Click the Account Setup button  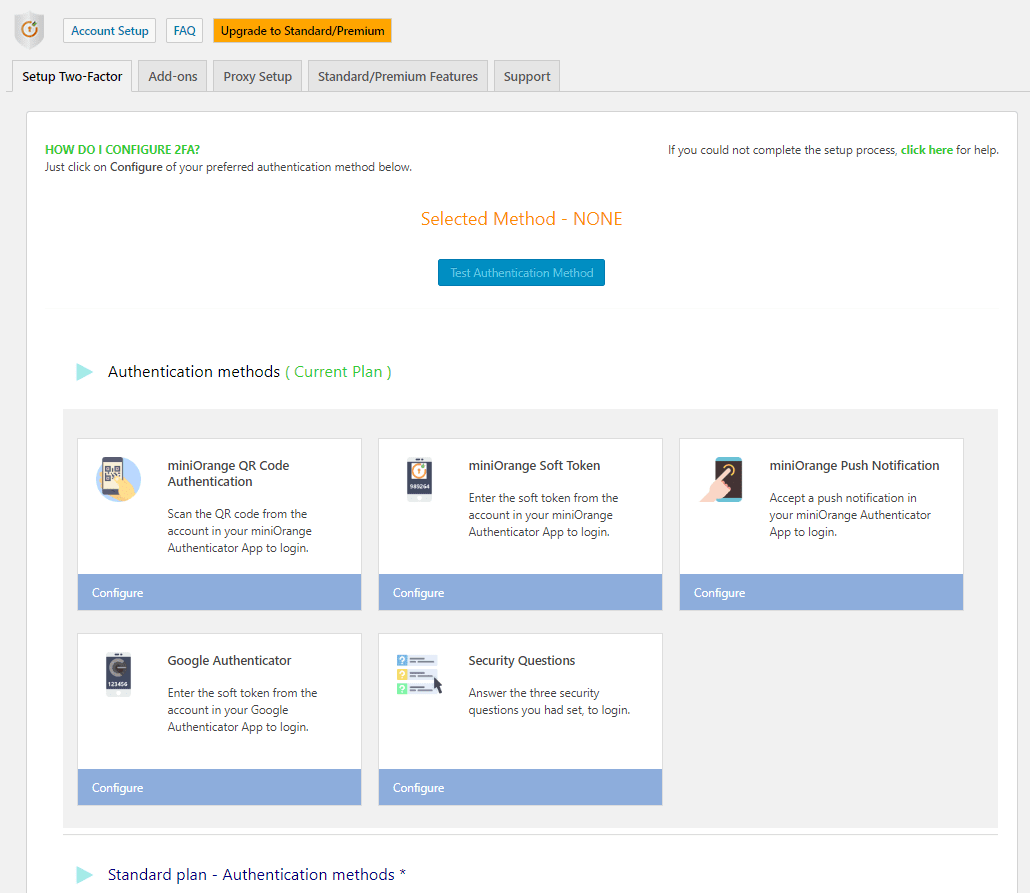tap(110, 31)
